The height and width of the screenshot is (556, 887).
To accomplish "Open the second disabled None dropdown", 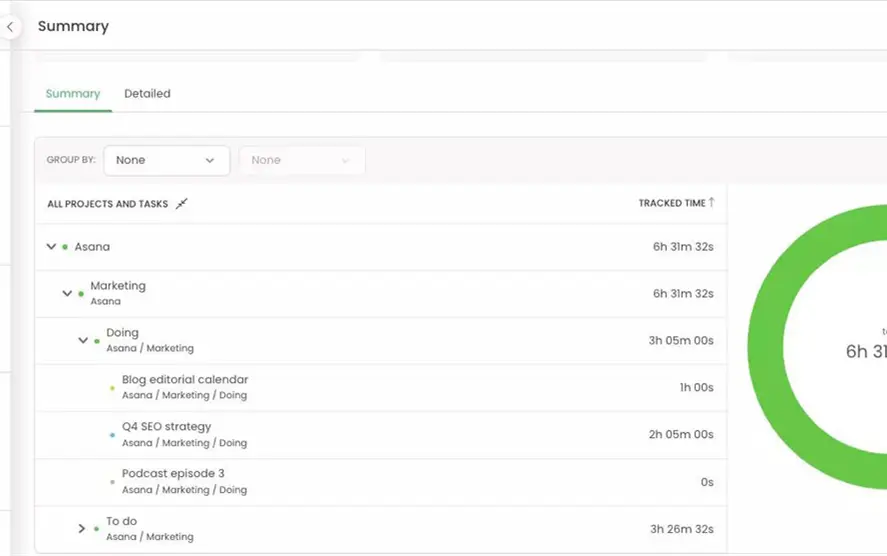I will [x=301, y=160].
